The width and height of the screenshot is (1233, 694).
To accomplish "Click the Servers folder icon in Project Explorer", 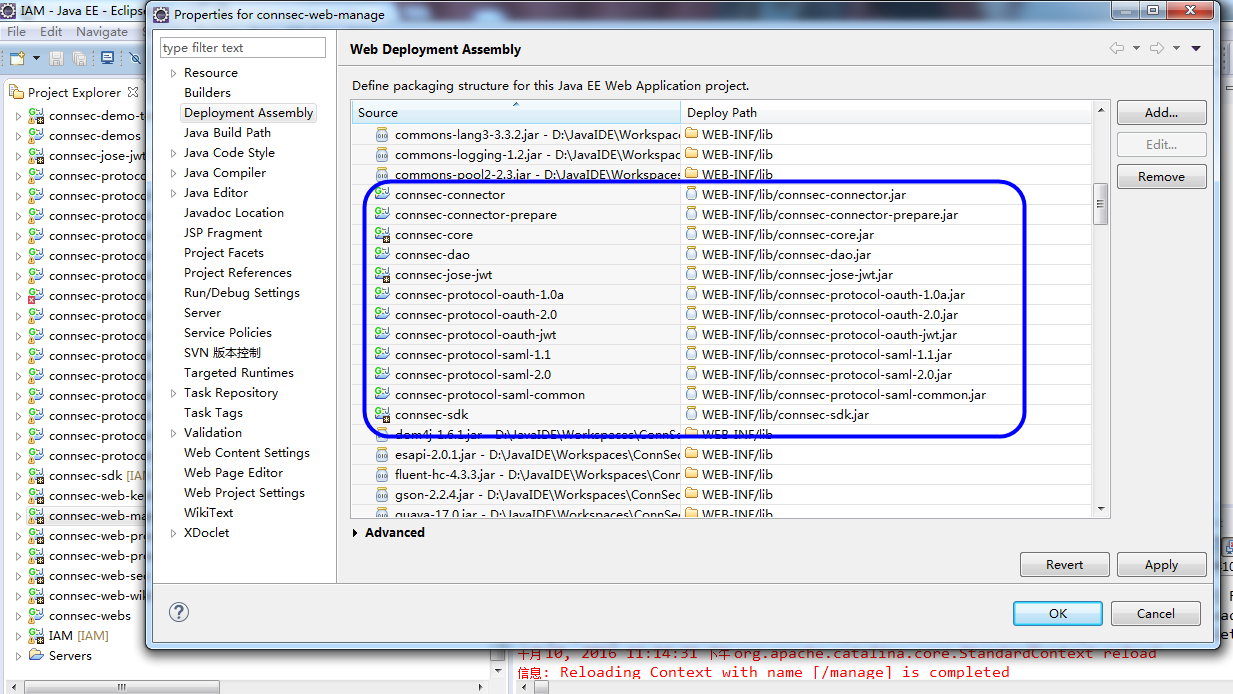I will point(36,656).
